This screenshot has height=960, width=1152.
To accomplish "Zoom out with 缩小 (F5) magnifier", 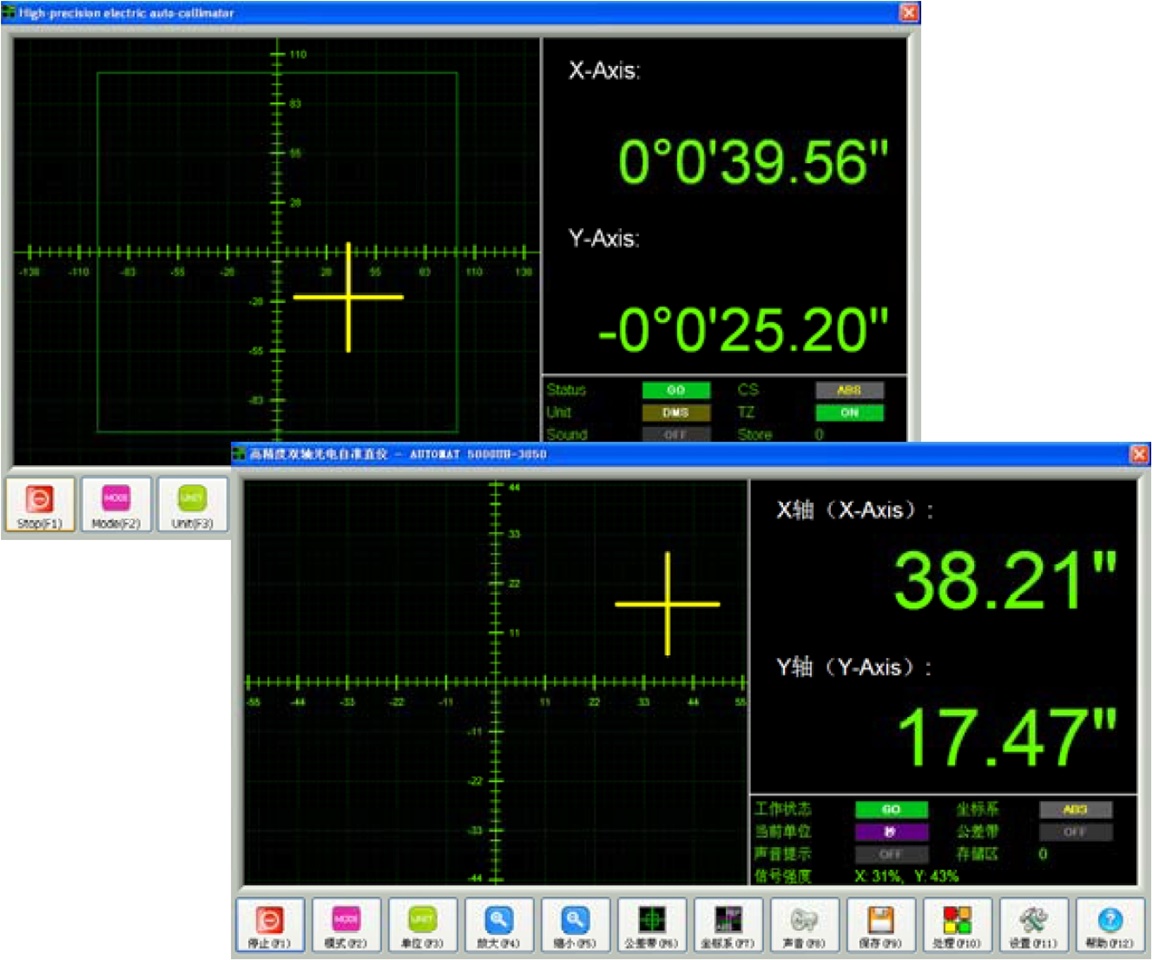I will 574,927.
